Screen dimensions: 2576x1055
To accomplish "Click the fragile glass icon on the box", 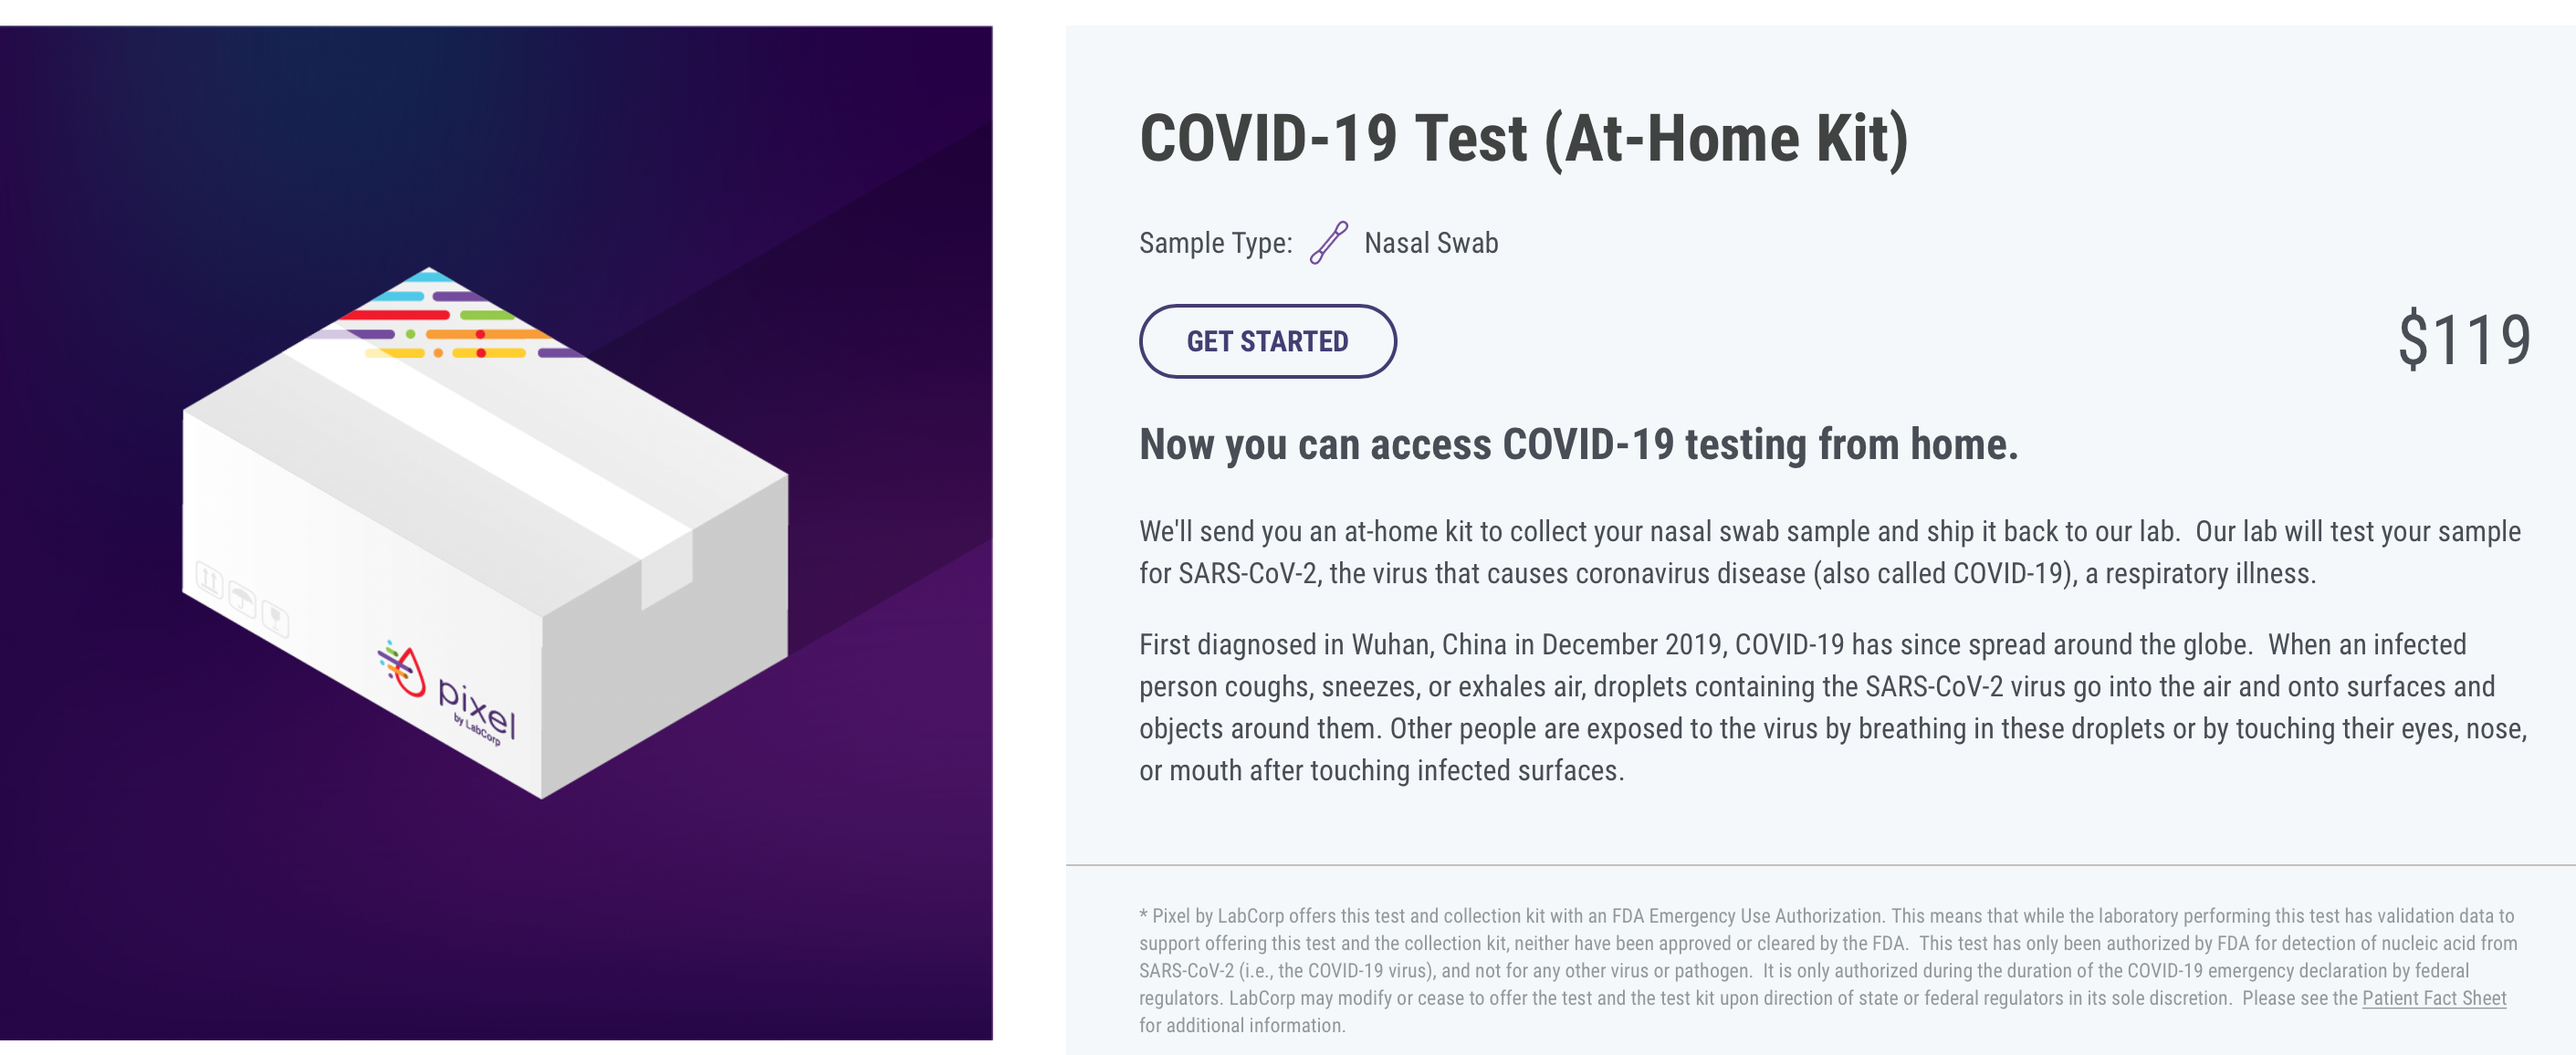I will click(x=275, y=619).
